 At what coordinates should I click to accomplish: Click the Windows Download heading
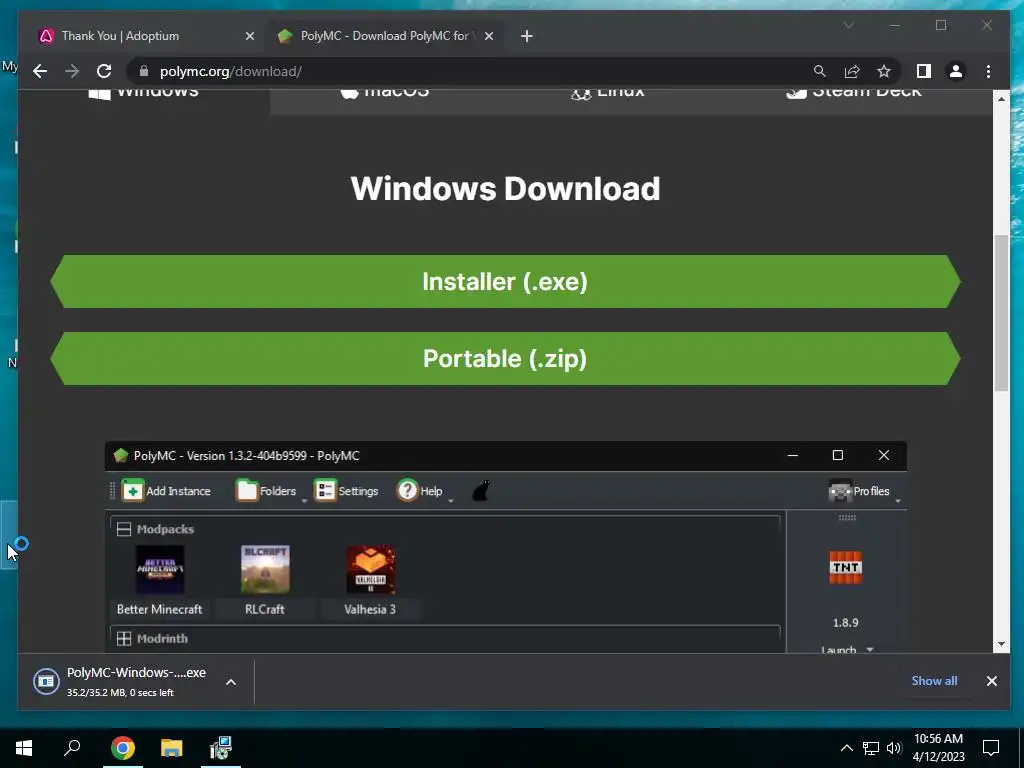[x=505, y=189]
